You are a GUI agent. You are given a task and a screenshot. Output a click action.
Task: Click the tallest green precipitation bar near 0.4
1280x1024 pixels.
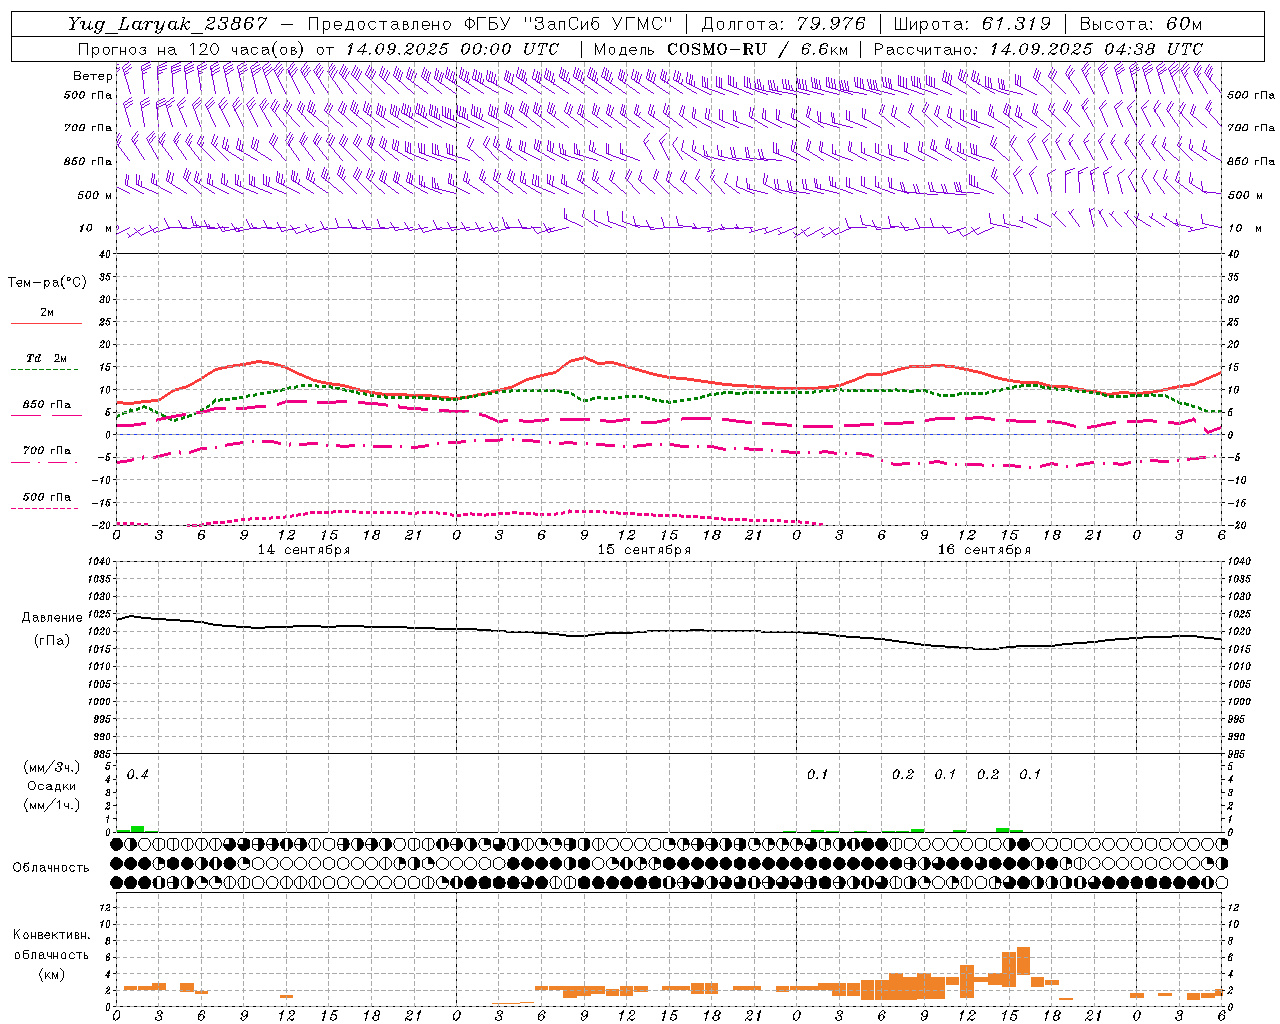click(x=138, y=829)
